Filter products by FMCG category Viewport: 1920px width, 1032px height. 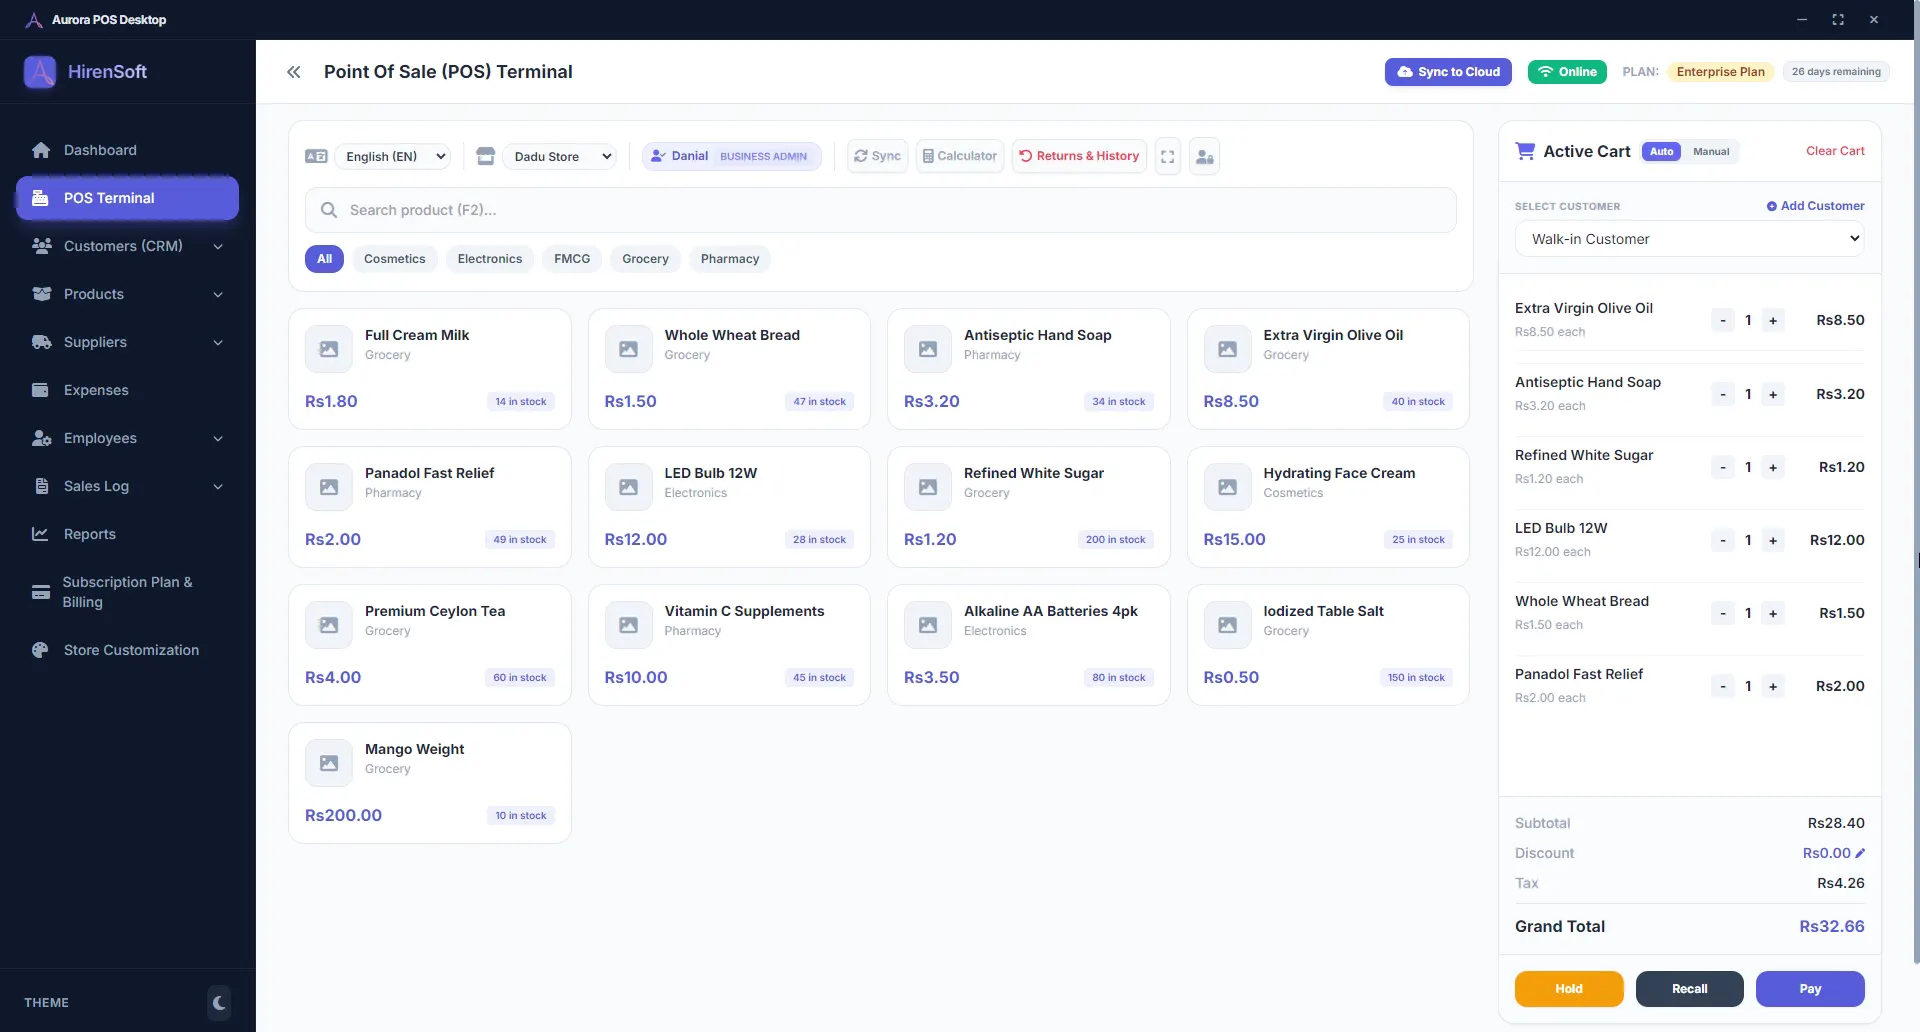coord(572,259)
